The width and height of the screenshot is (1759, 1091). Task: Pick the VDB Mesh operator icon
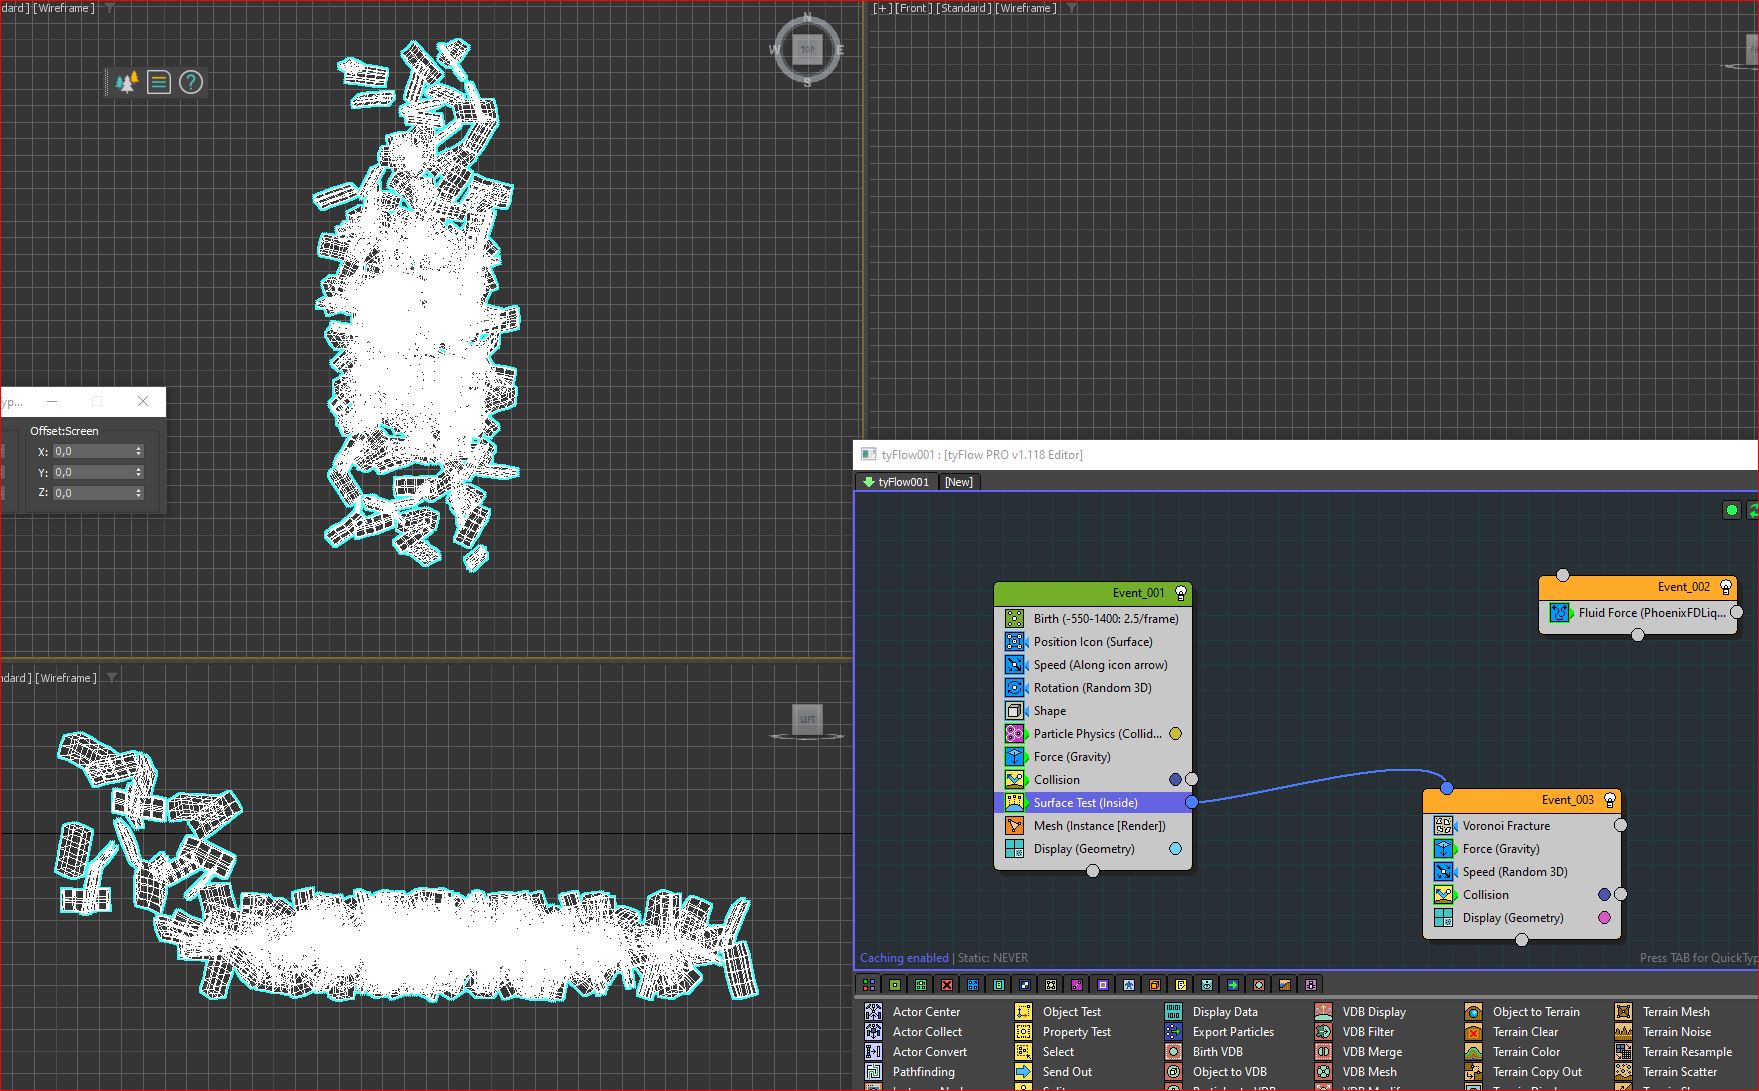1323,1072
